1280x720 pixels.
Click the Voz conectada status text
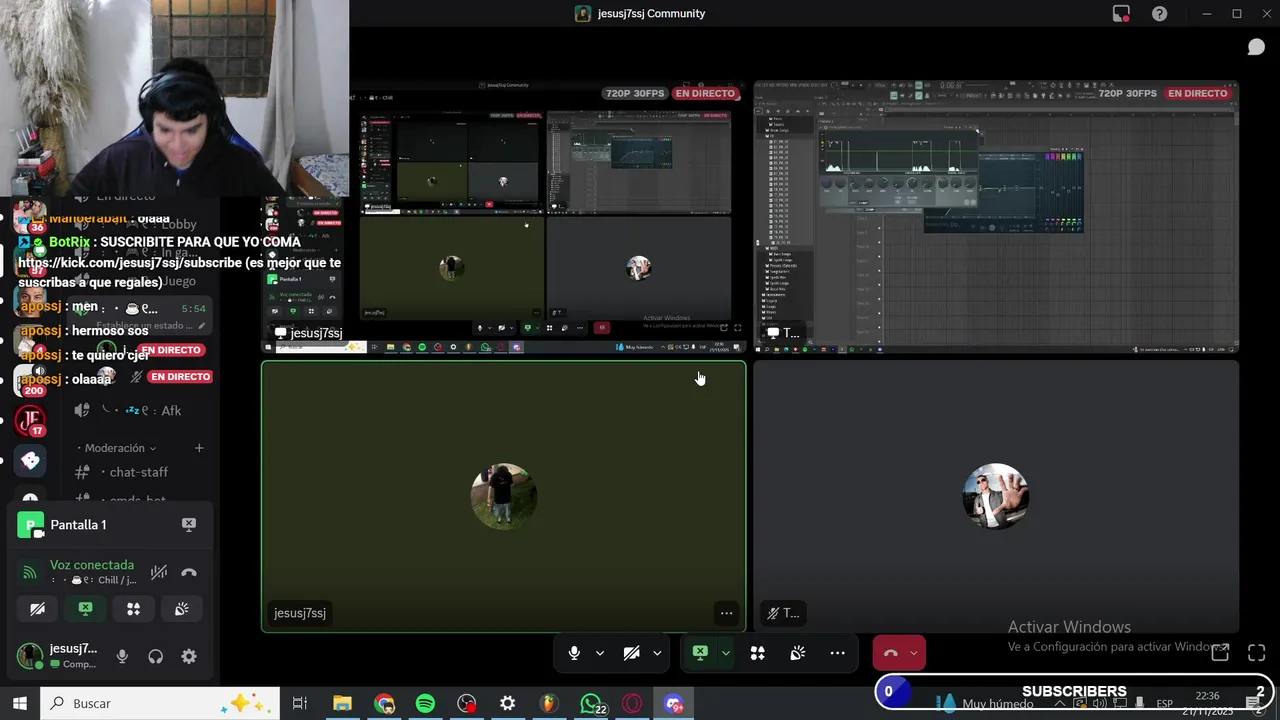[92, 565]
